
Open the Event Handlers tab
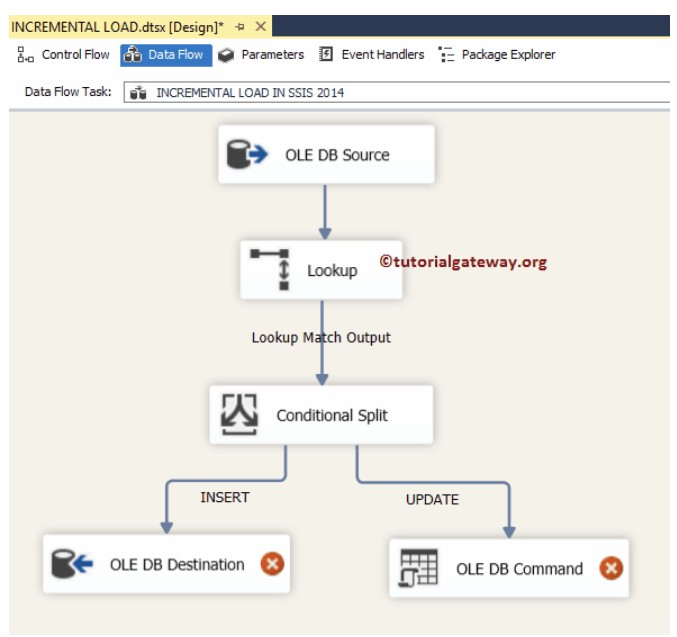point(371,55)
